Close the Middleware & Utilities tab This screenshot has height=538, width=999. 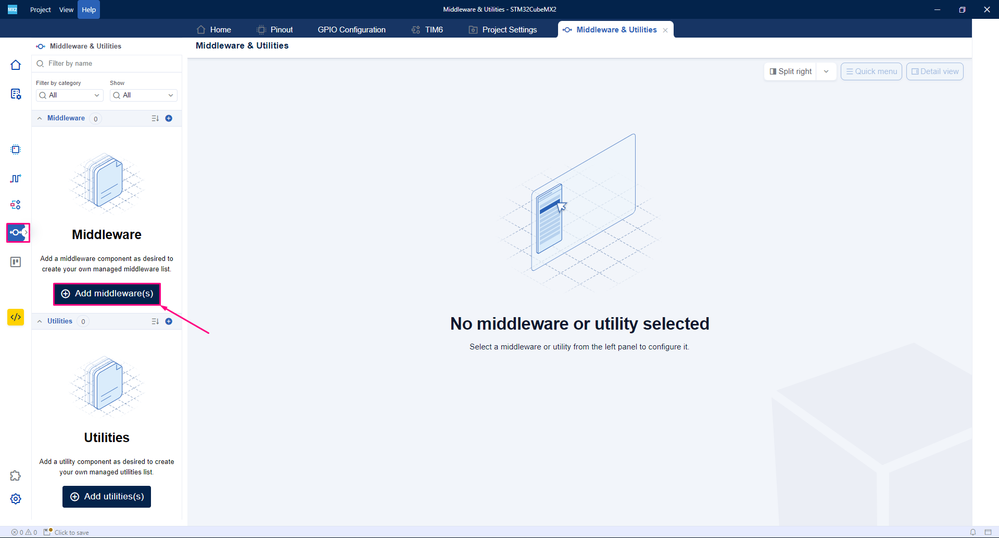[665, 30]
